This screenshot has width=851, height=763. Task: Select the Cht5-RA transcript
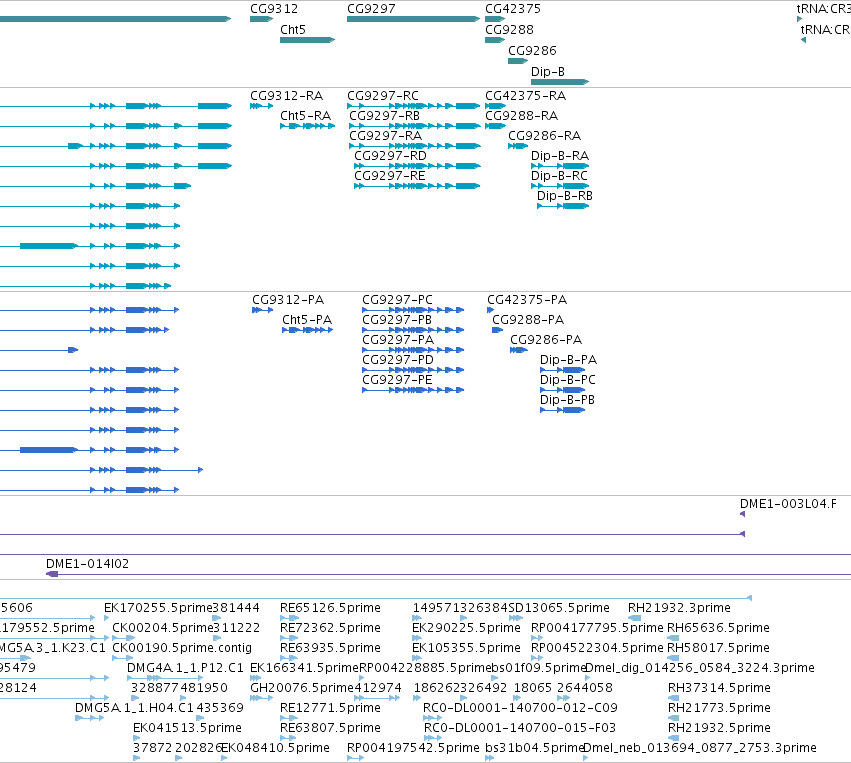pyautogui.click(x=307, y=126)
